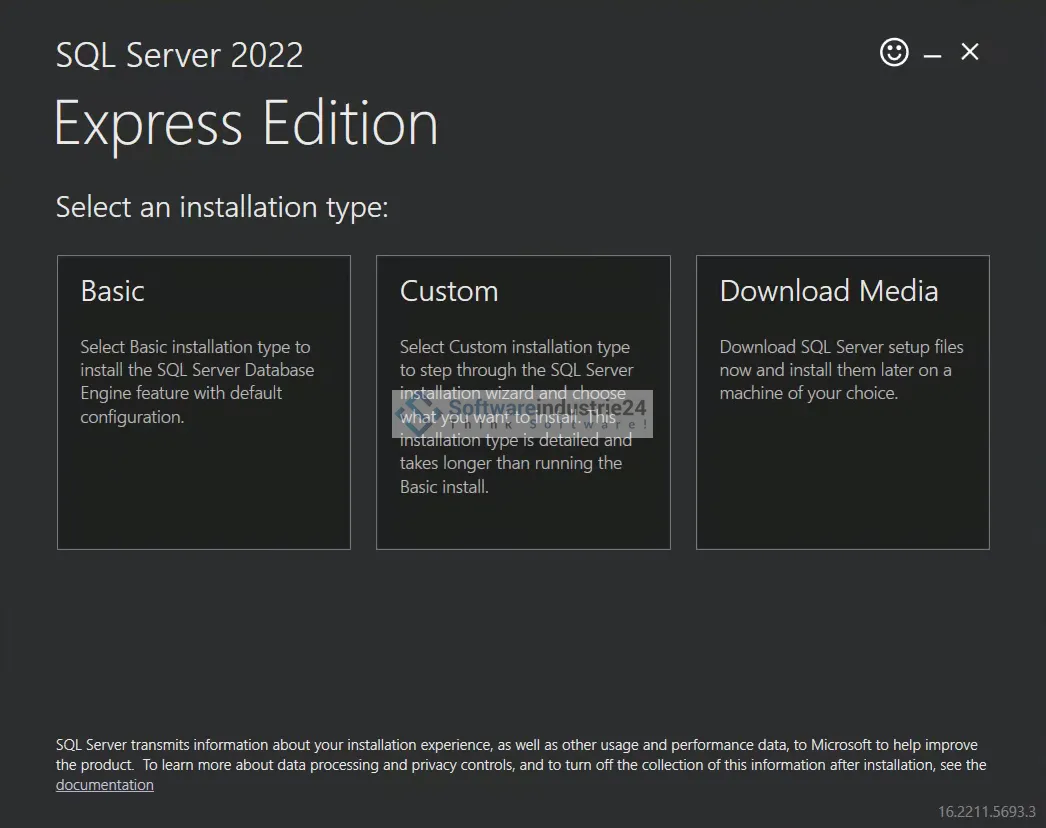Screen dimensions: 1046x828
Task: Click the smiley face feedback icon
Action: (894, 52)
